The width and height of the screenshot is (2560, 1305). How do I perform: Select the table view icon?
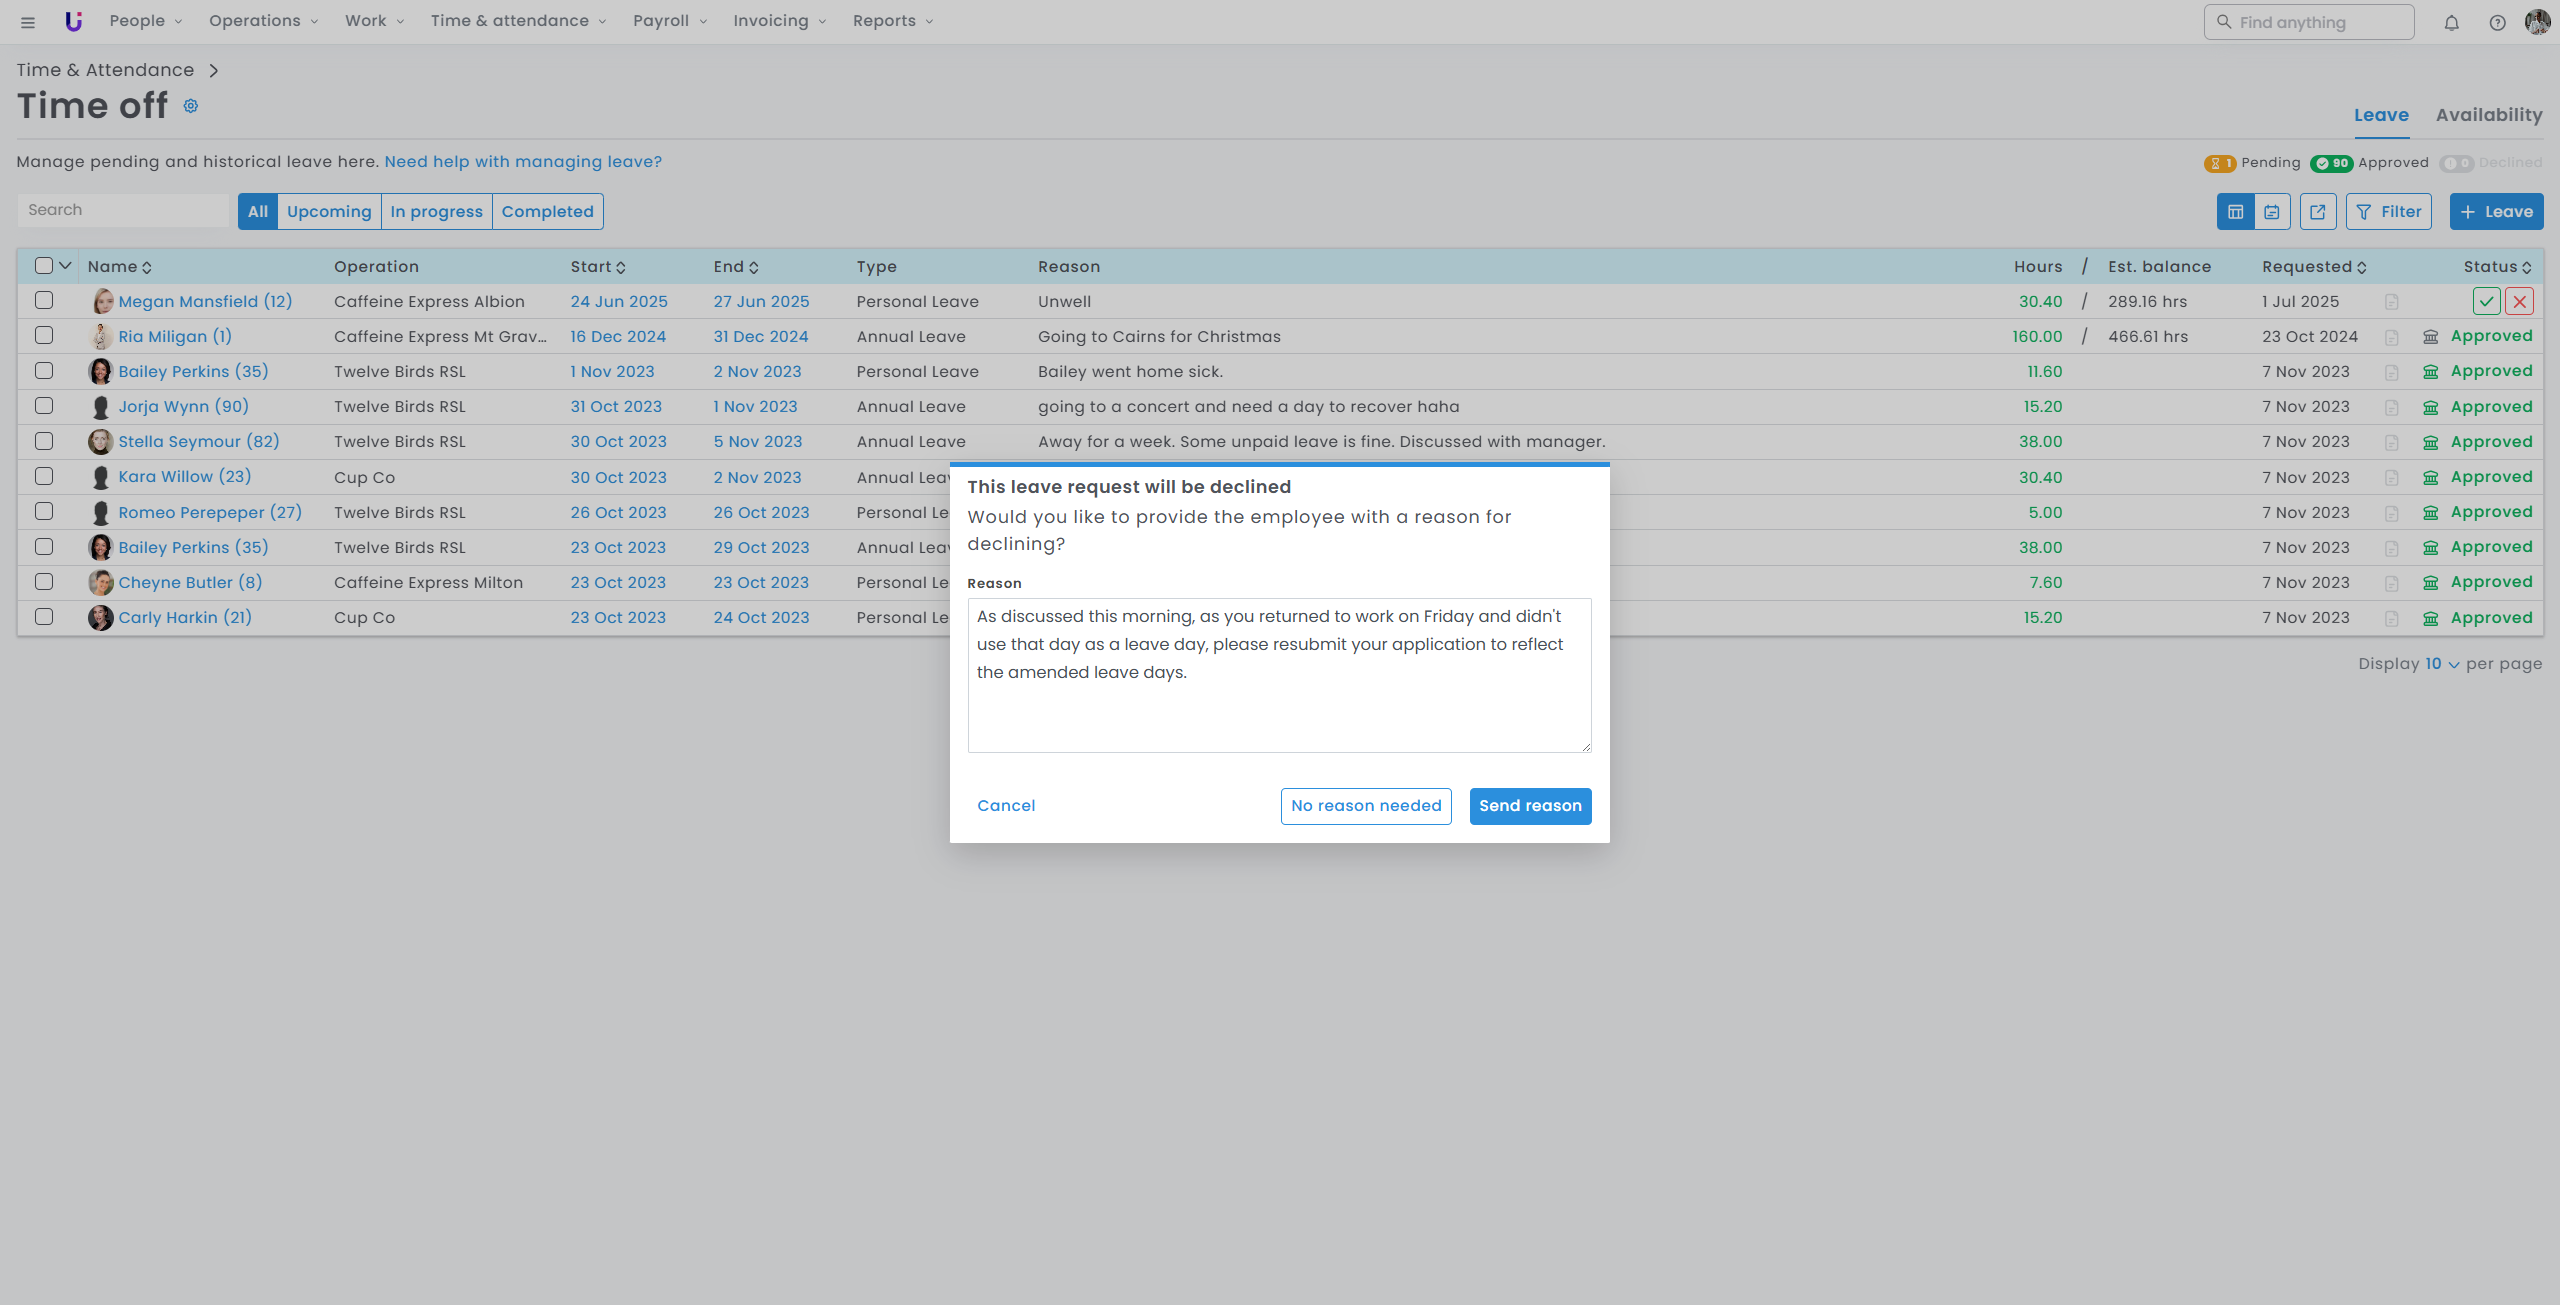(2236, 212)
